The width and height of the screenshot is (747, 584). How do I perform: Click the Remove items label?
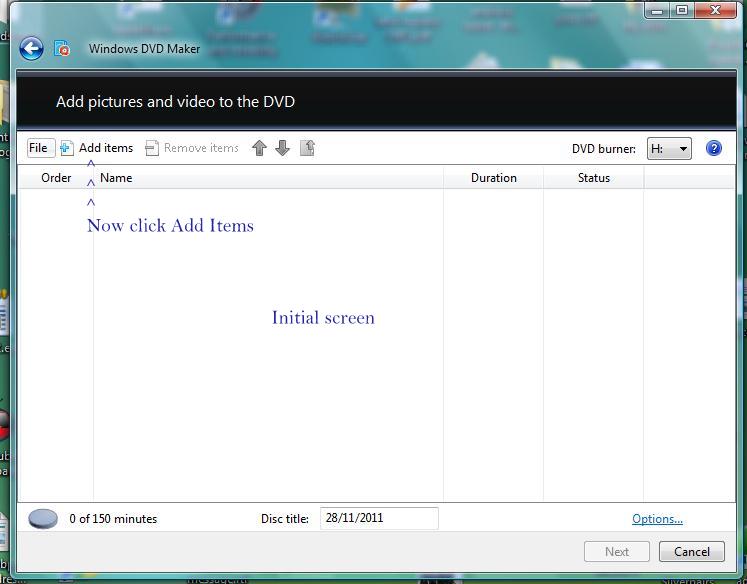click(x=201, y=148)
